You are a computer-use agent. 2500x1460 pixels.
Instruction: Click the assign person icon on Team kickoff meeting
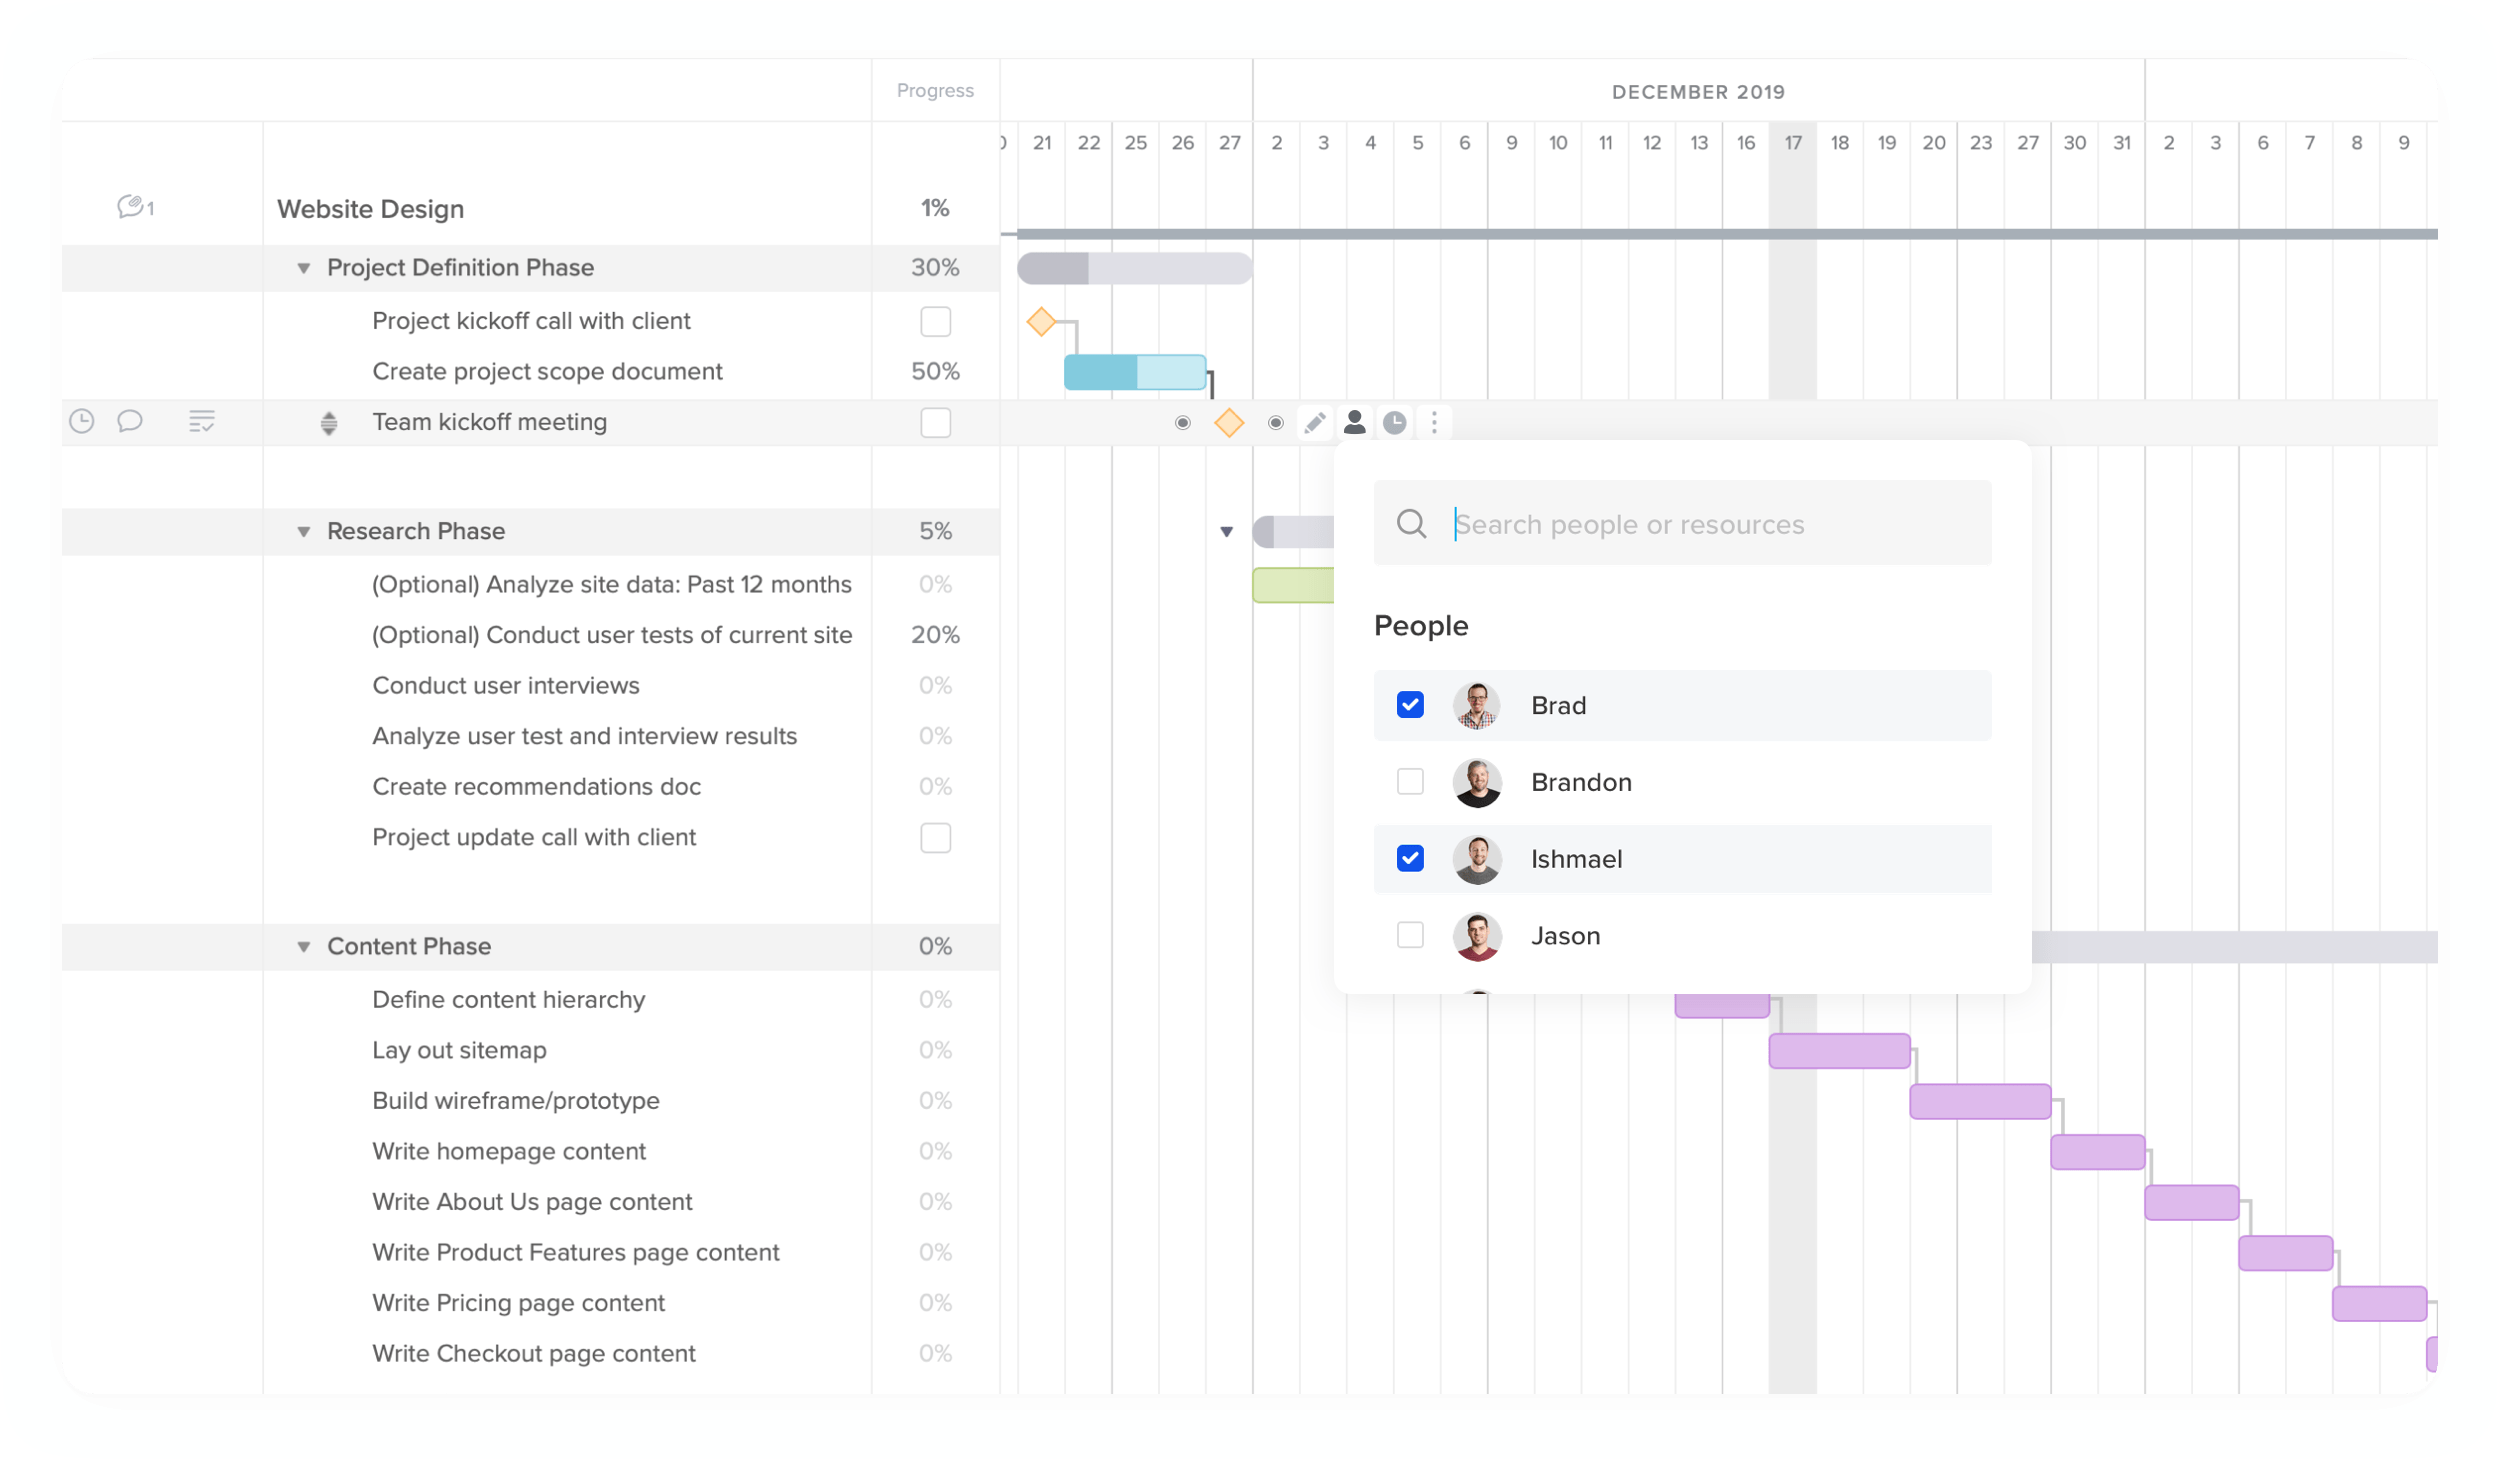pos(1352,422)
